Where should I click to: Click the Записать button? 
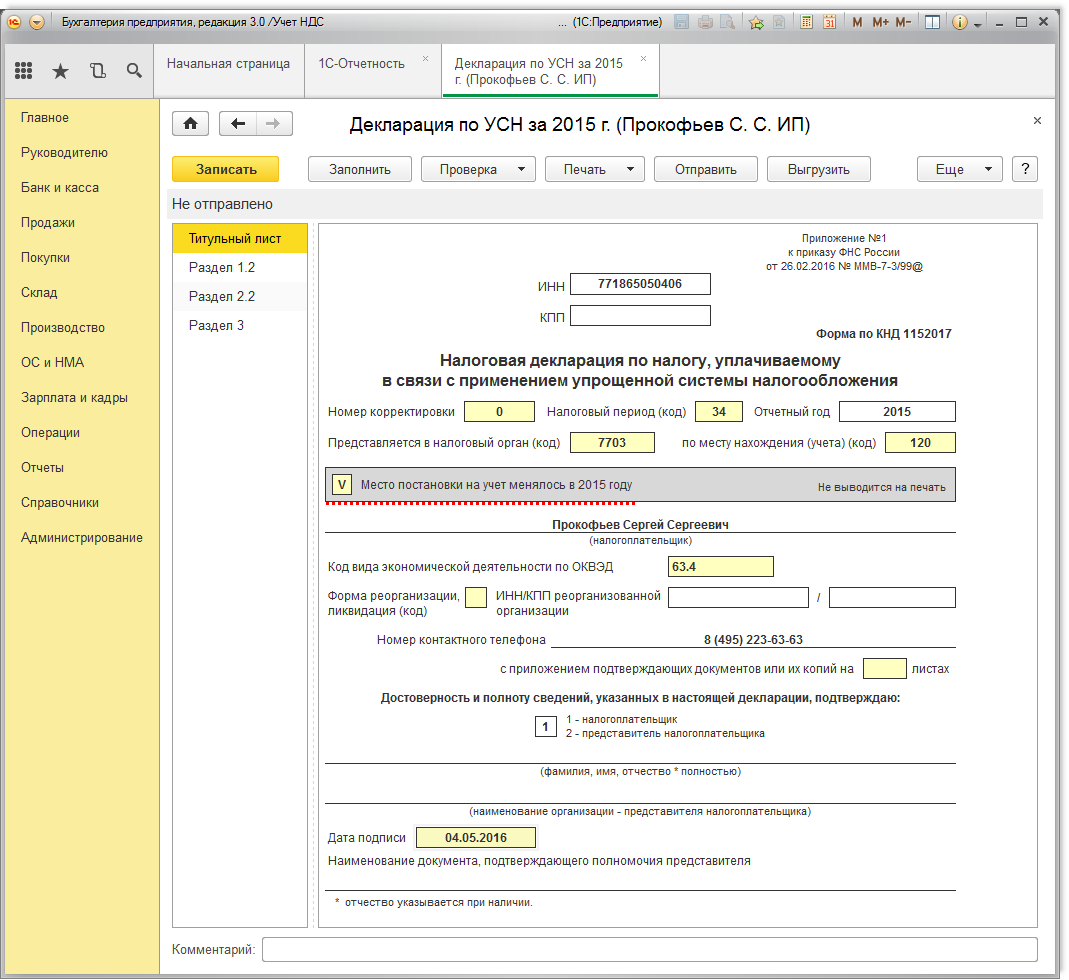pos(226,169)
